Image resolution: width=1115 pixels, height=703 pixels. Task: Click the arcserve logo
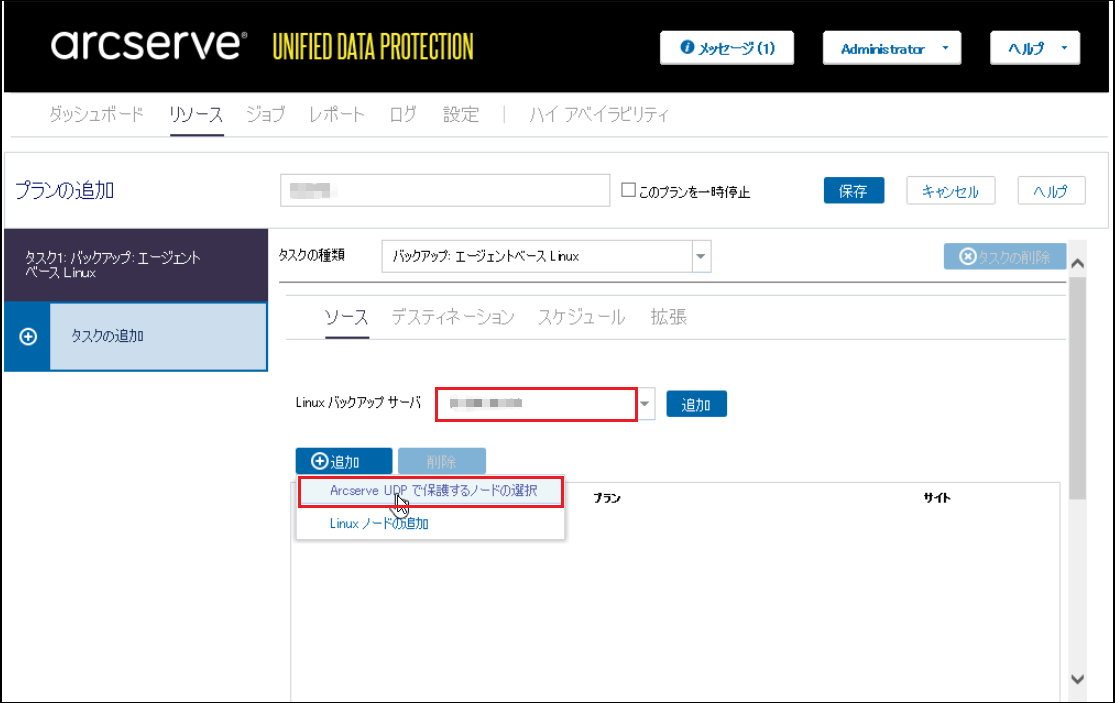coord(148,45)
